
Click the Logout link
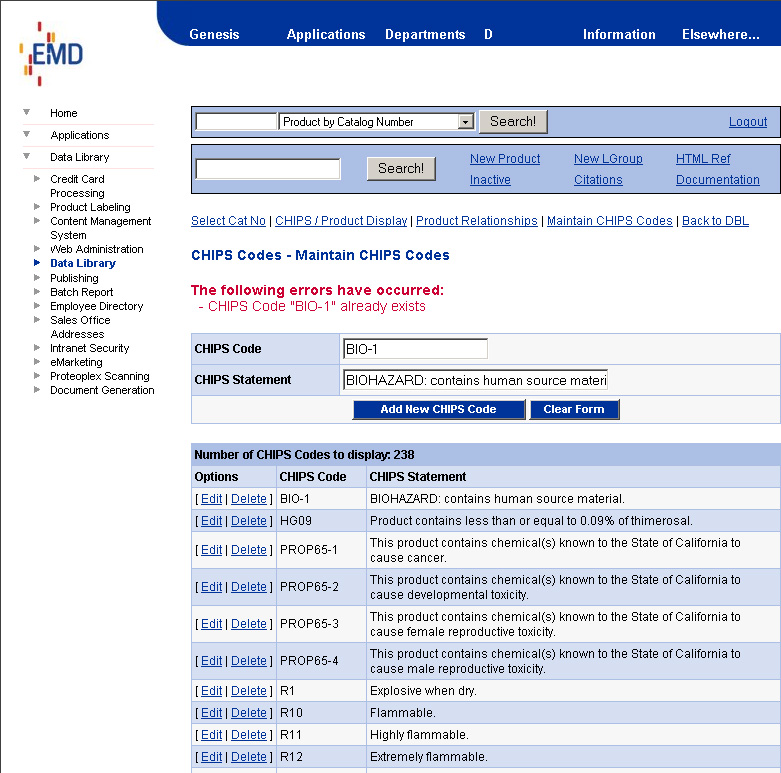click(x=747, y=122)
